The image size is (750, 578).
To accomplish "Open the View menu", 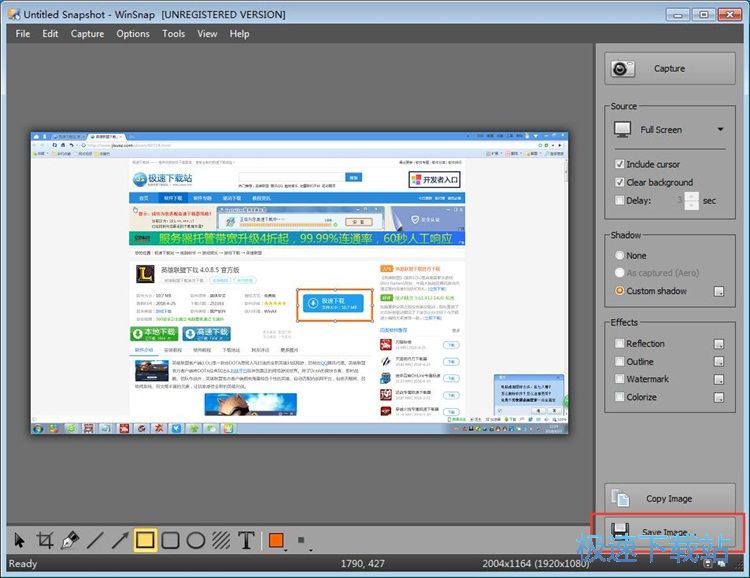I will point(207,33).
